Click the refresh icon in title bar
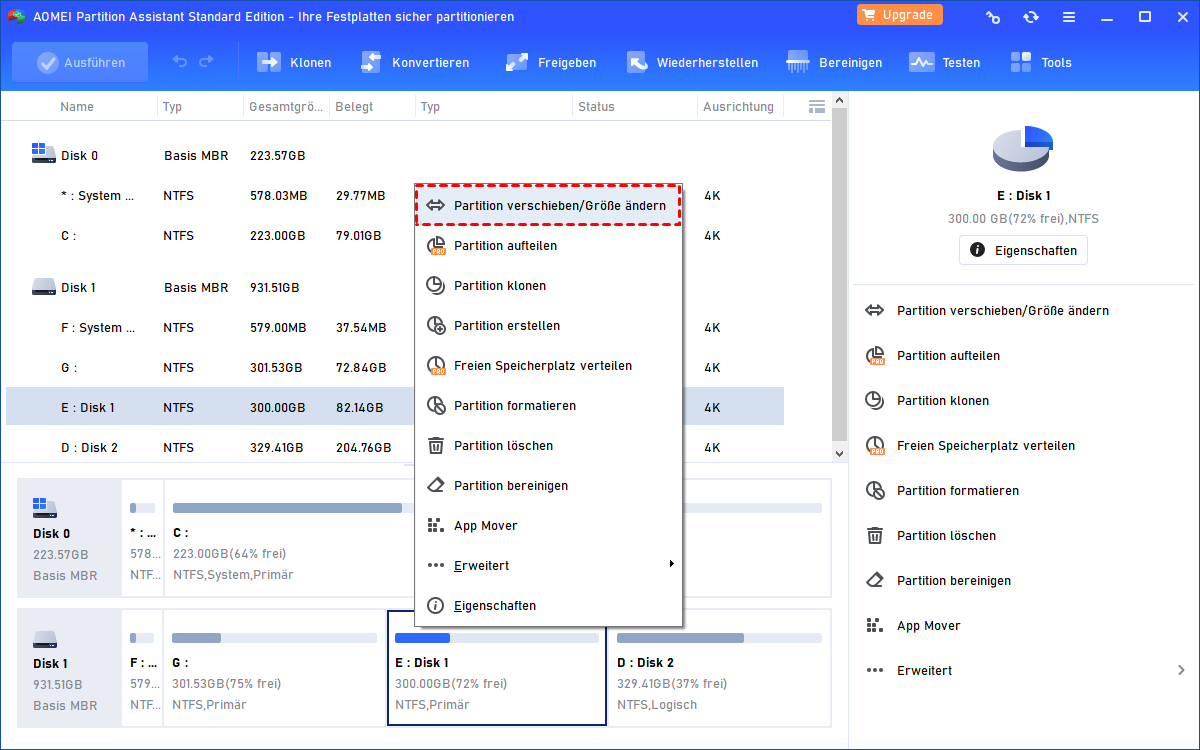The width and height of the screenshot is (1200, 750). click(1030, 17)
